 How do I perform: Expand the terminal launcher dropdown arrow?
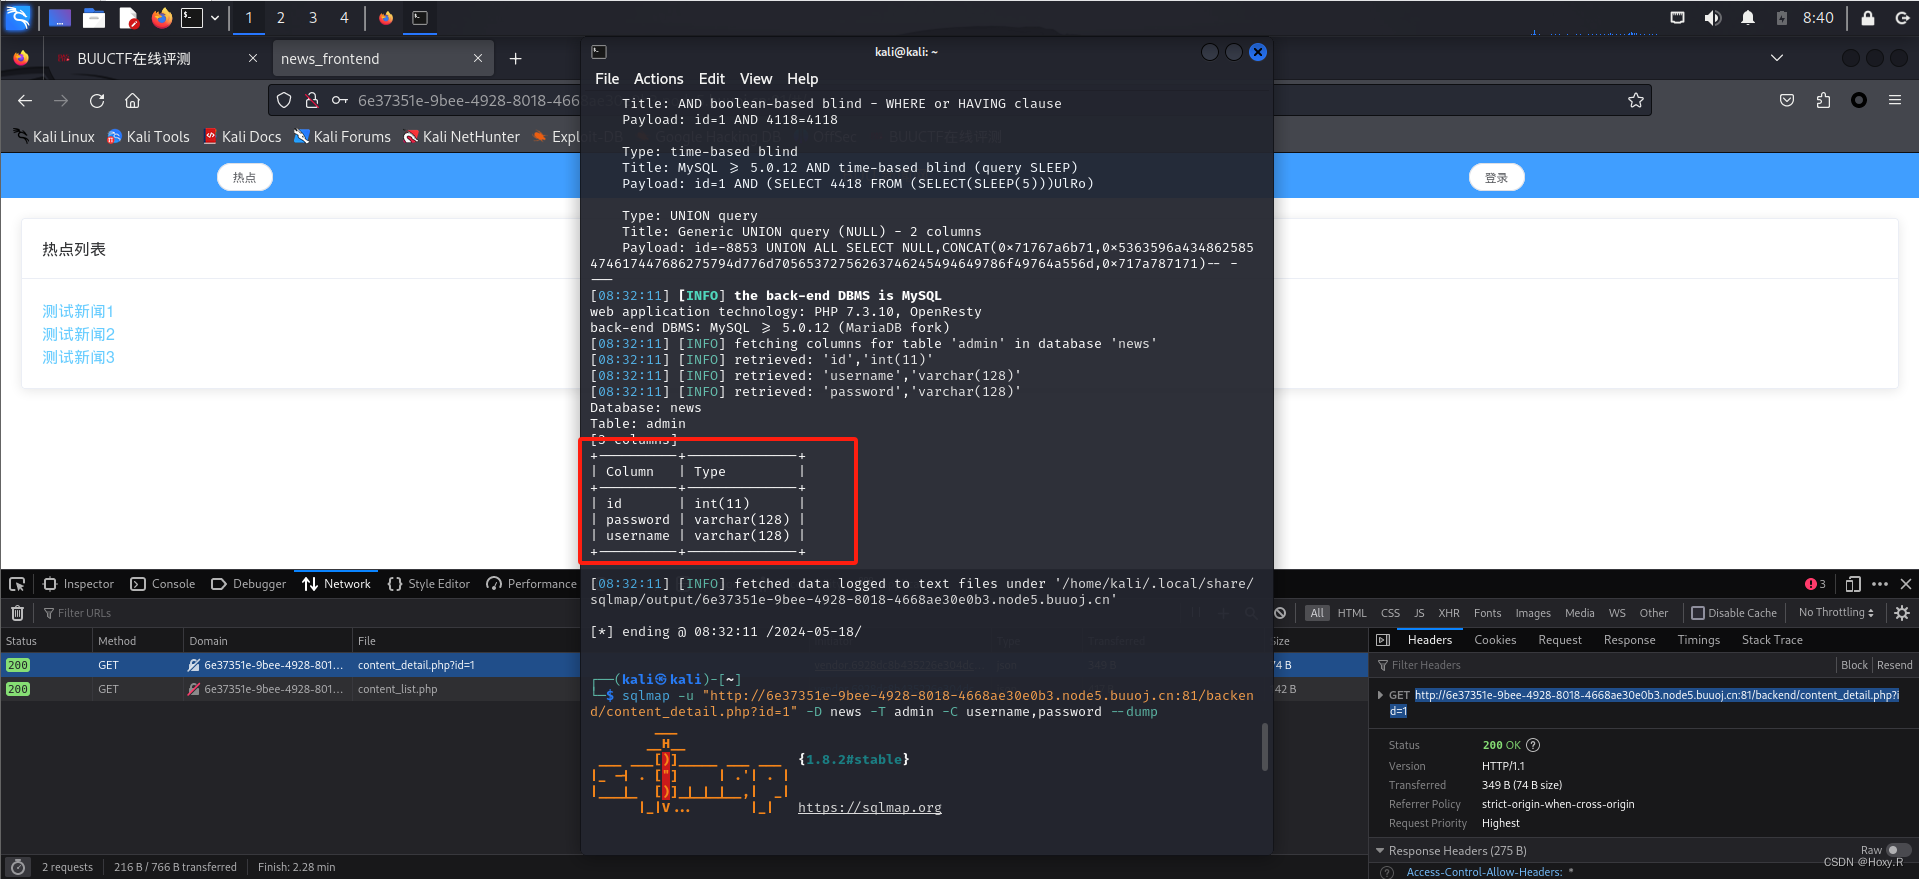click(x=214, y=18)
